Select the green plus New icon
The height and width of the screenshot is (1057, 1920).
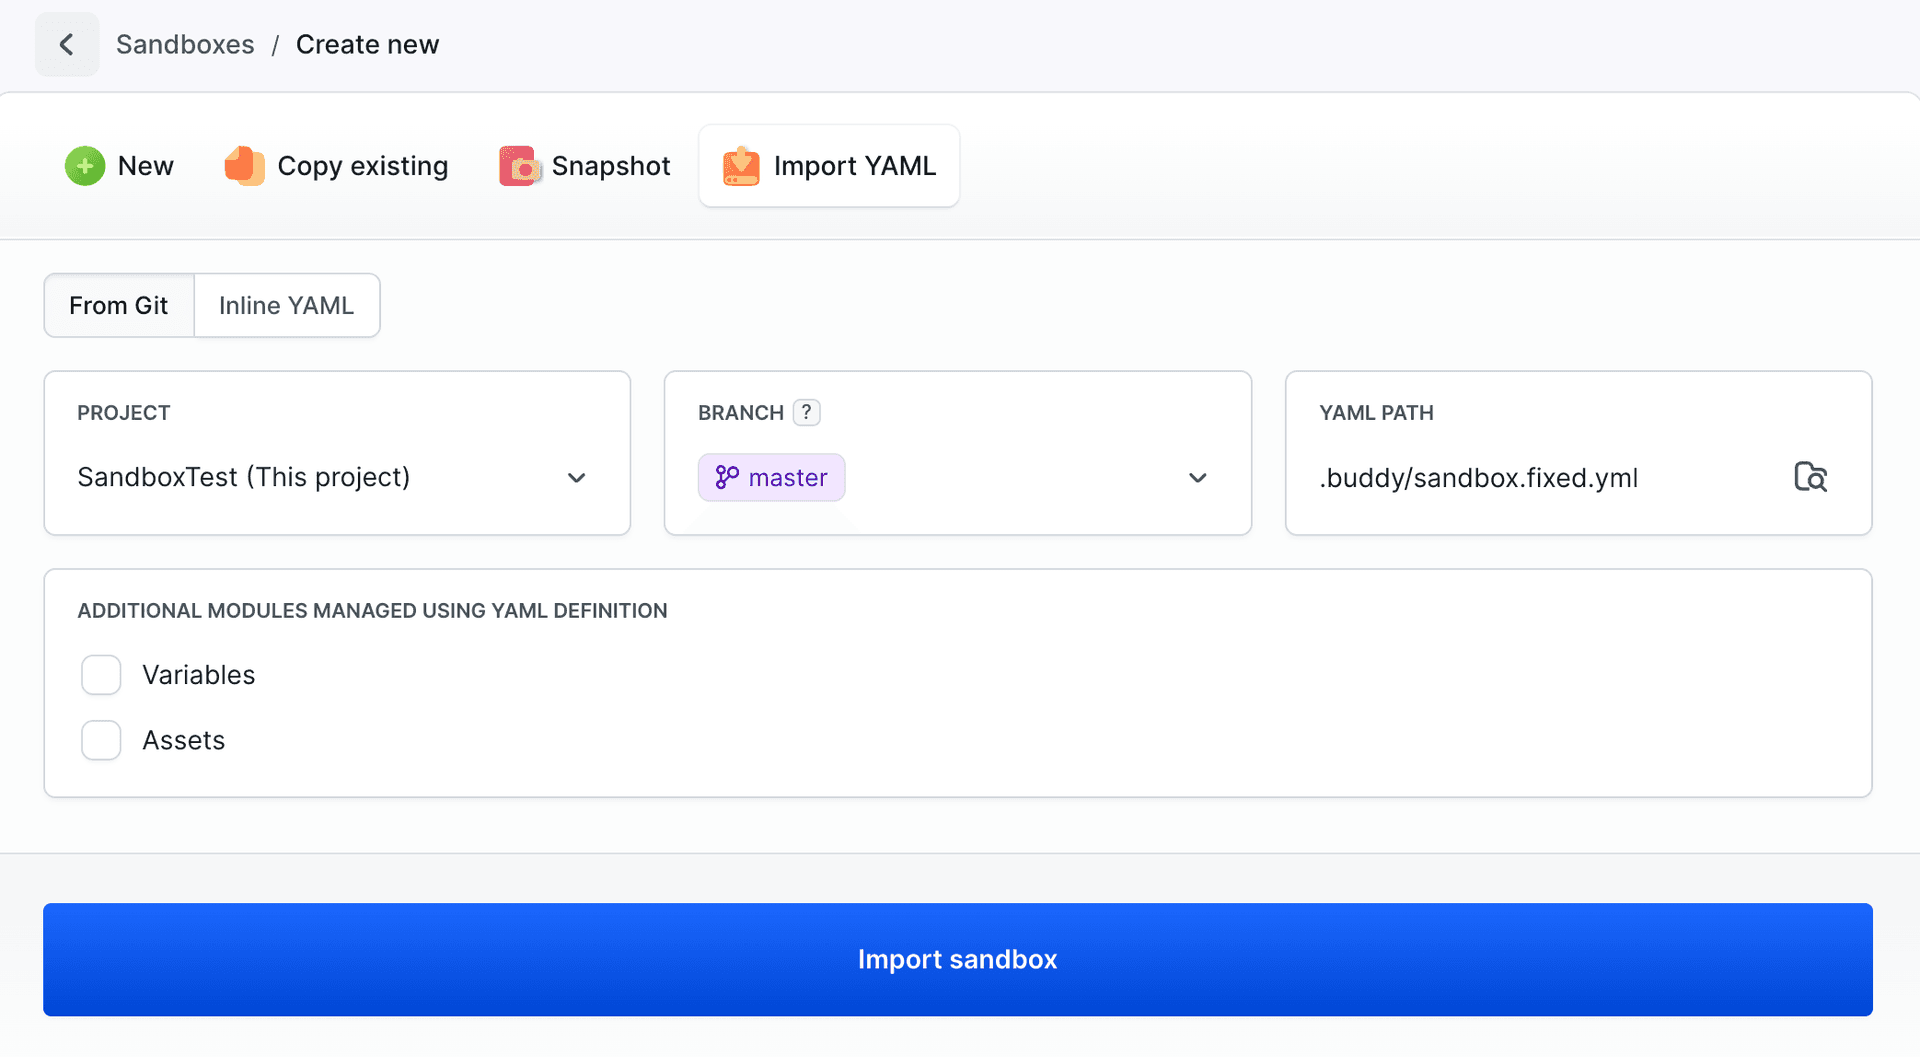[85, 166]
